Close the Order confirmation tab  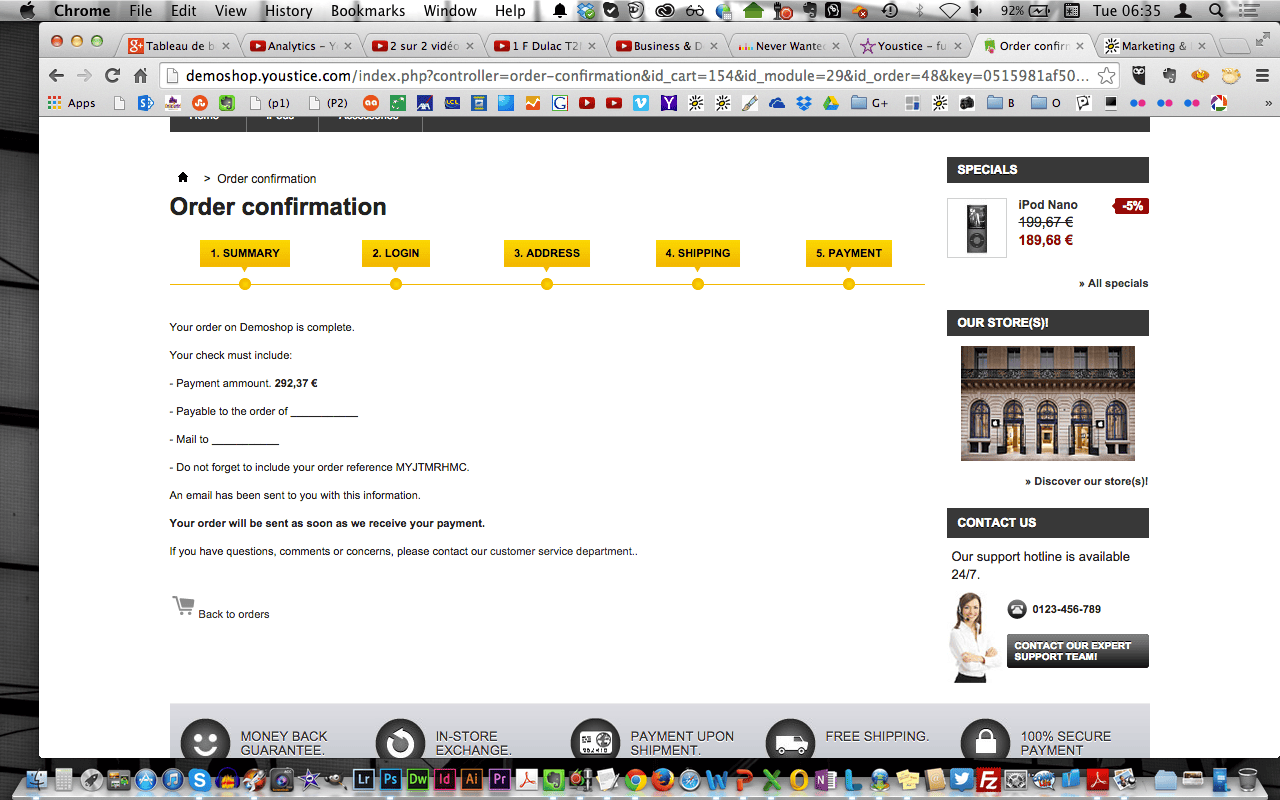click(x=1080, y=46)
